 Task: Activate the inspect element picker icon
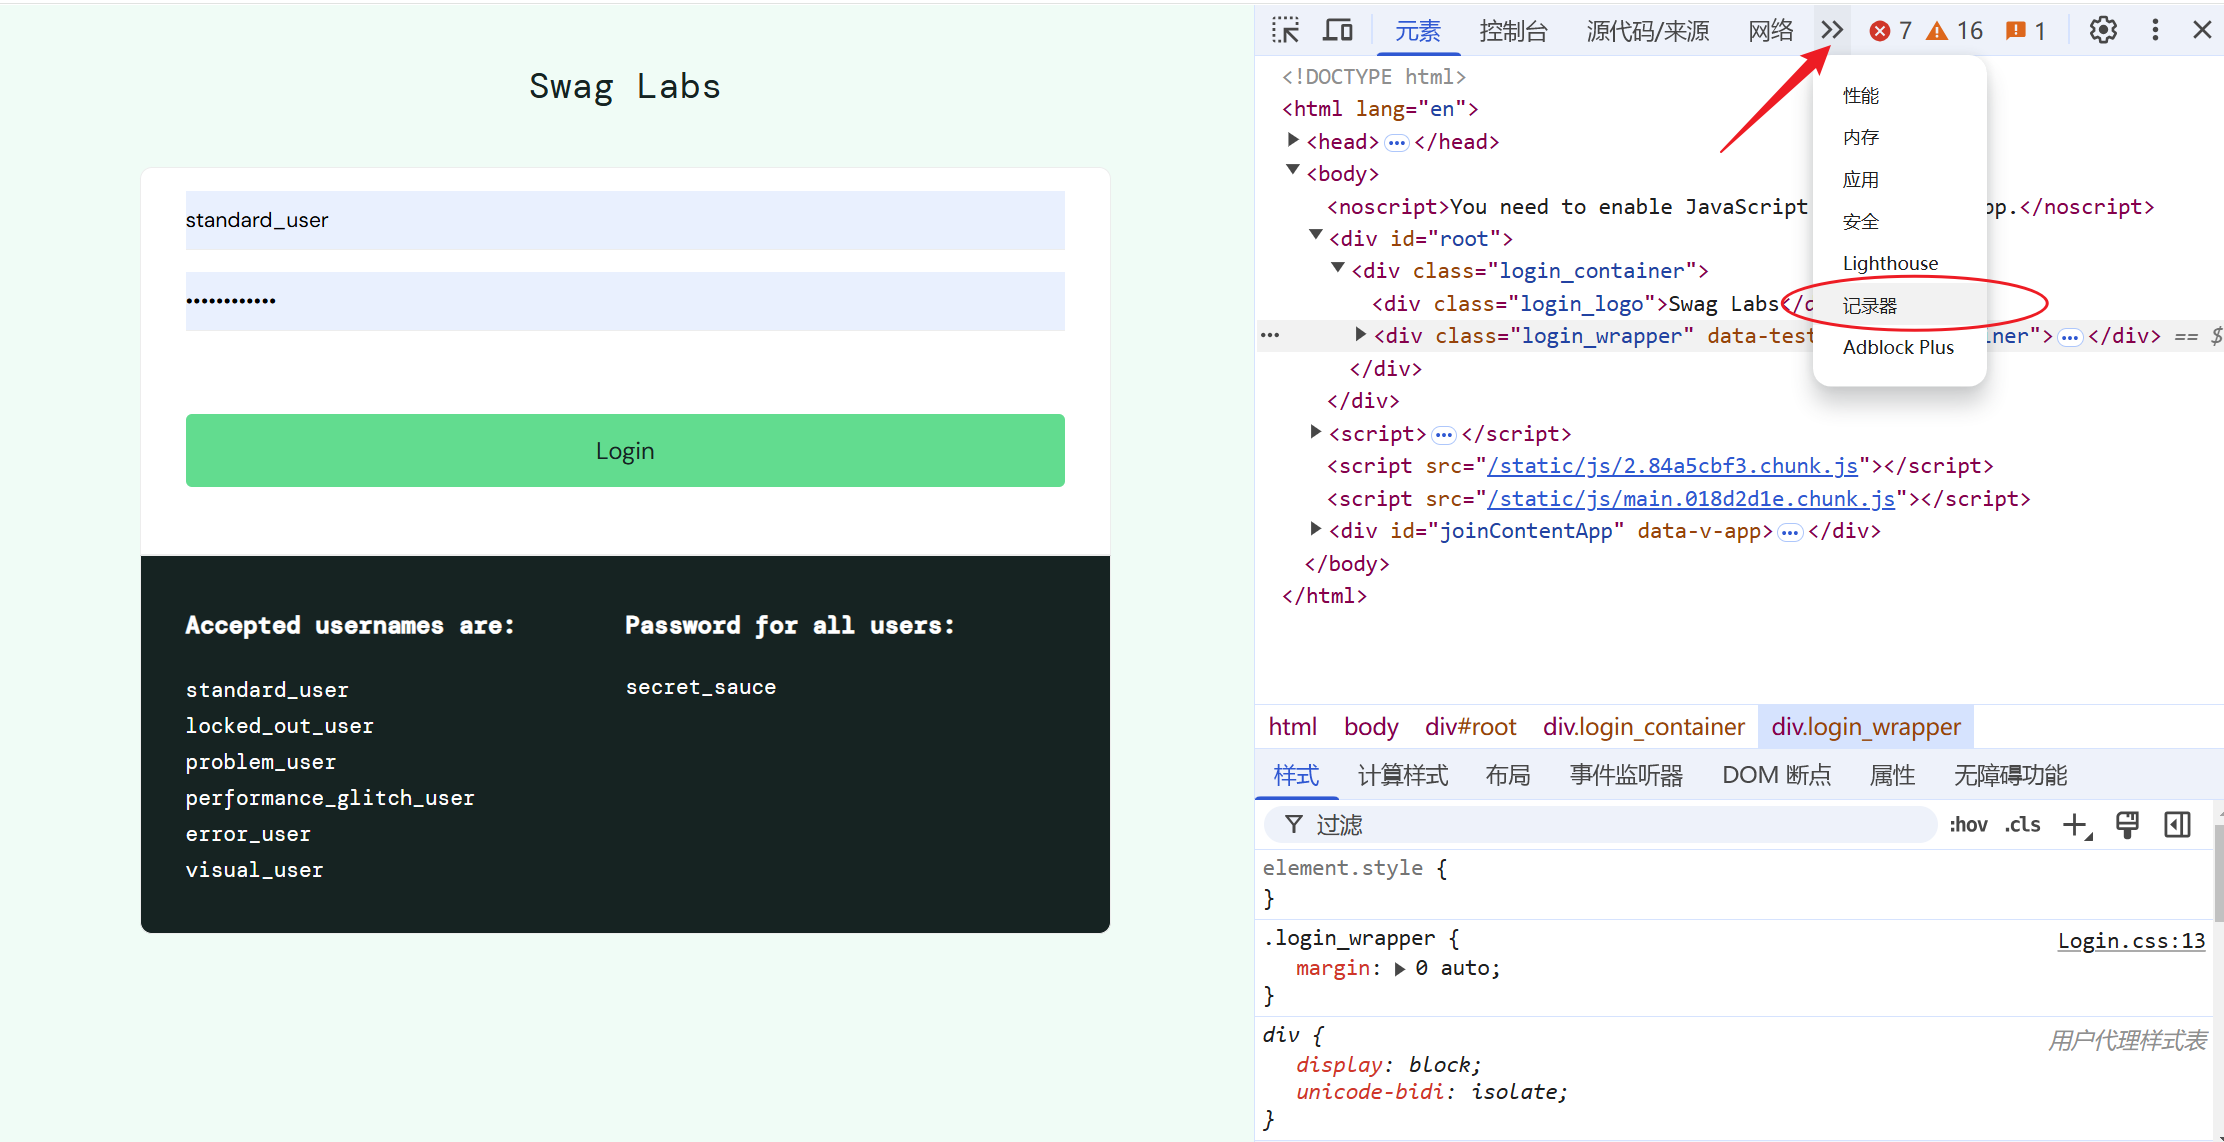(x=1285, y=30)
